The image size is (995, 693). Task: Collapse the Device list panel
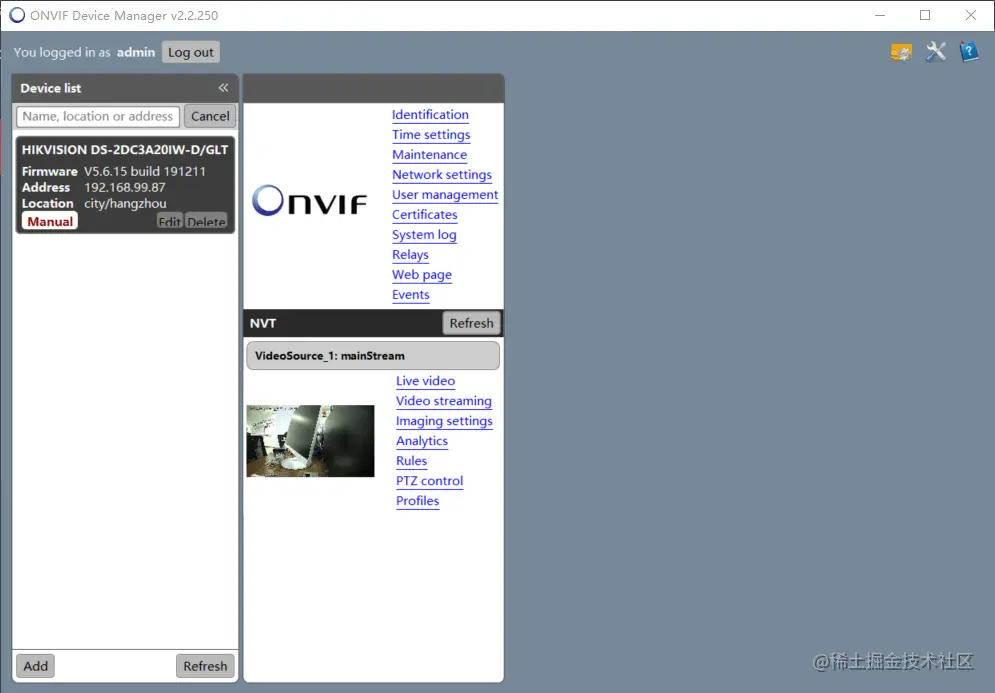coord(223,88)
